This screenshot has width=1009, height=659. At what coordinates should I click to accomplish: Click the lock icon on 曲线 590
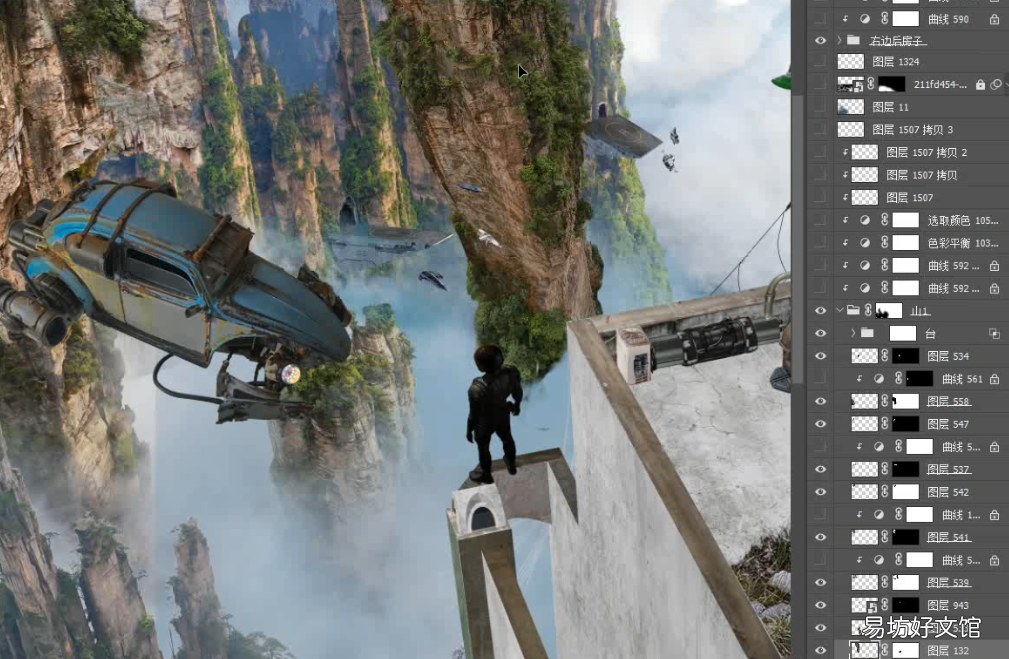994,19
